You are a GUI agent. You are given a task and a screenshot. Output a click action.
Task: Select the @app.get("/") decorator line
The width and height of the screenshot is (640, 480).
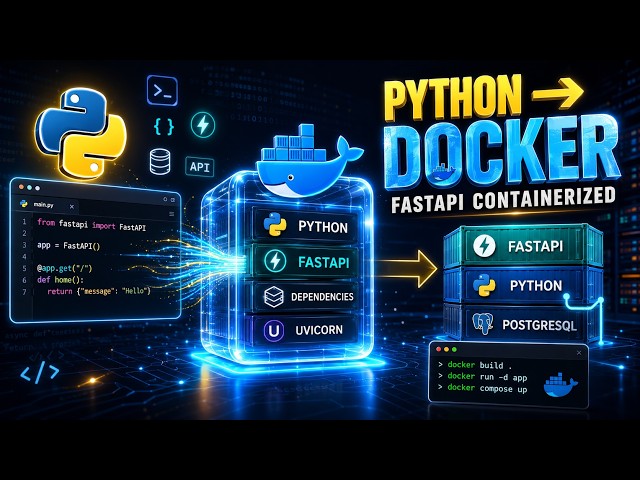tap(65, 268)
